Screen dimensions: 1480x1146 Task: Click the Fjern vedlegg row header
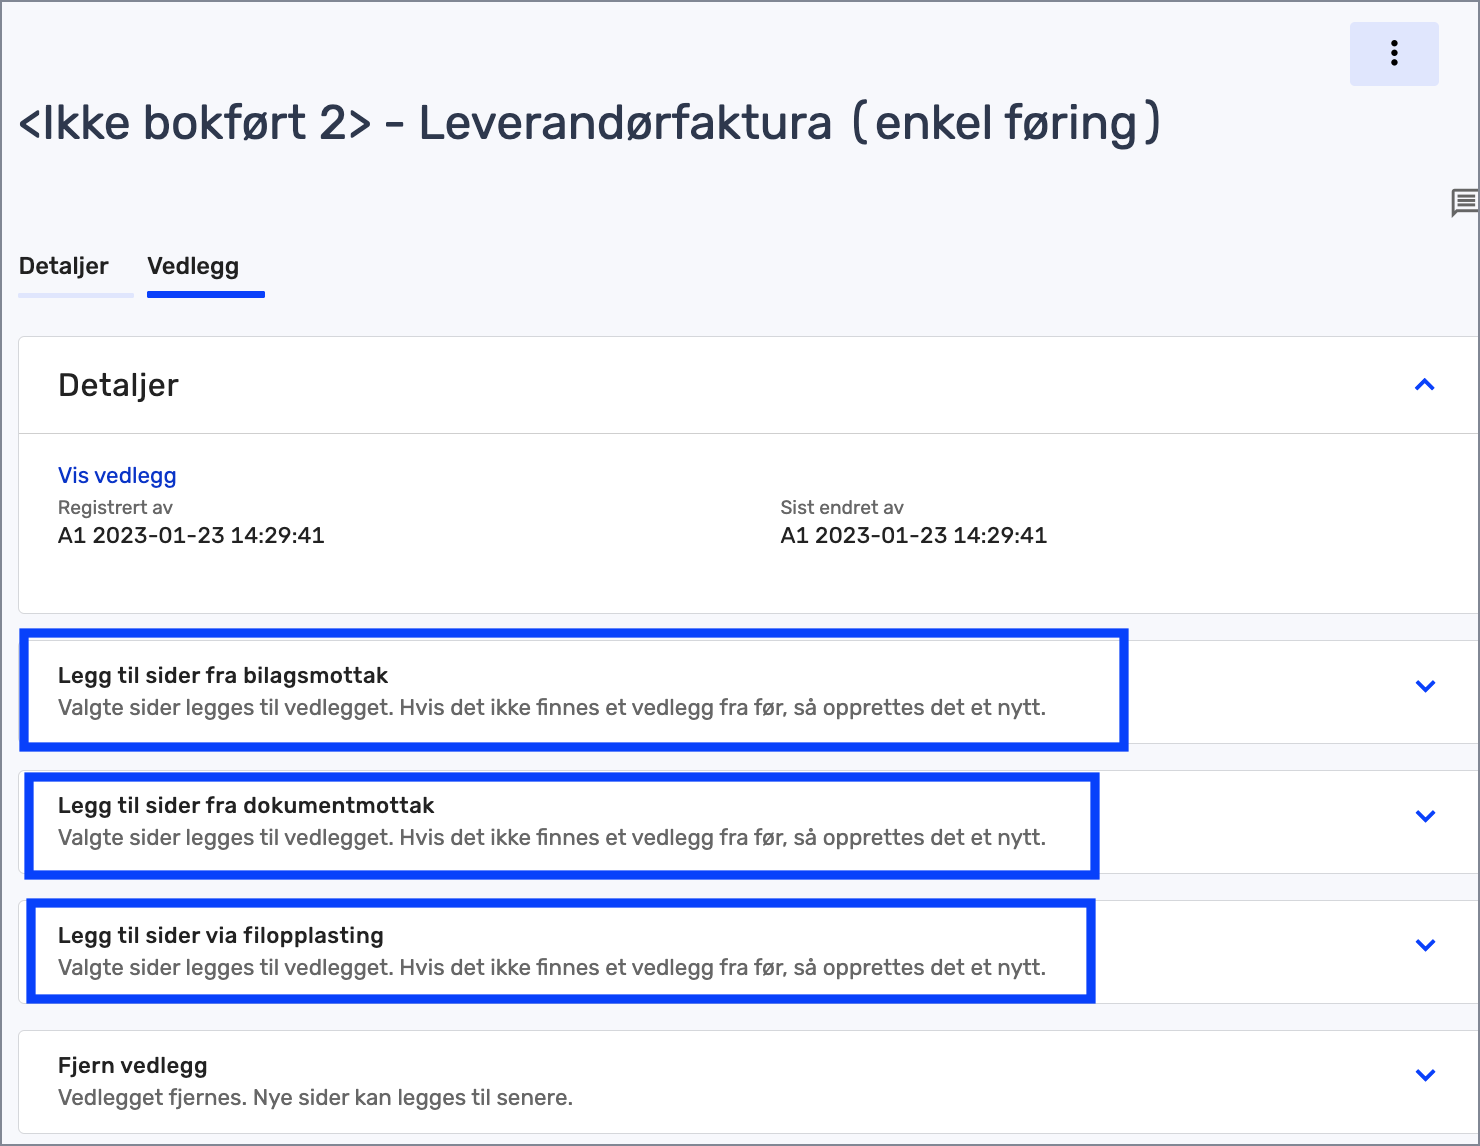point(133,1065)
